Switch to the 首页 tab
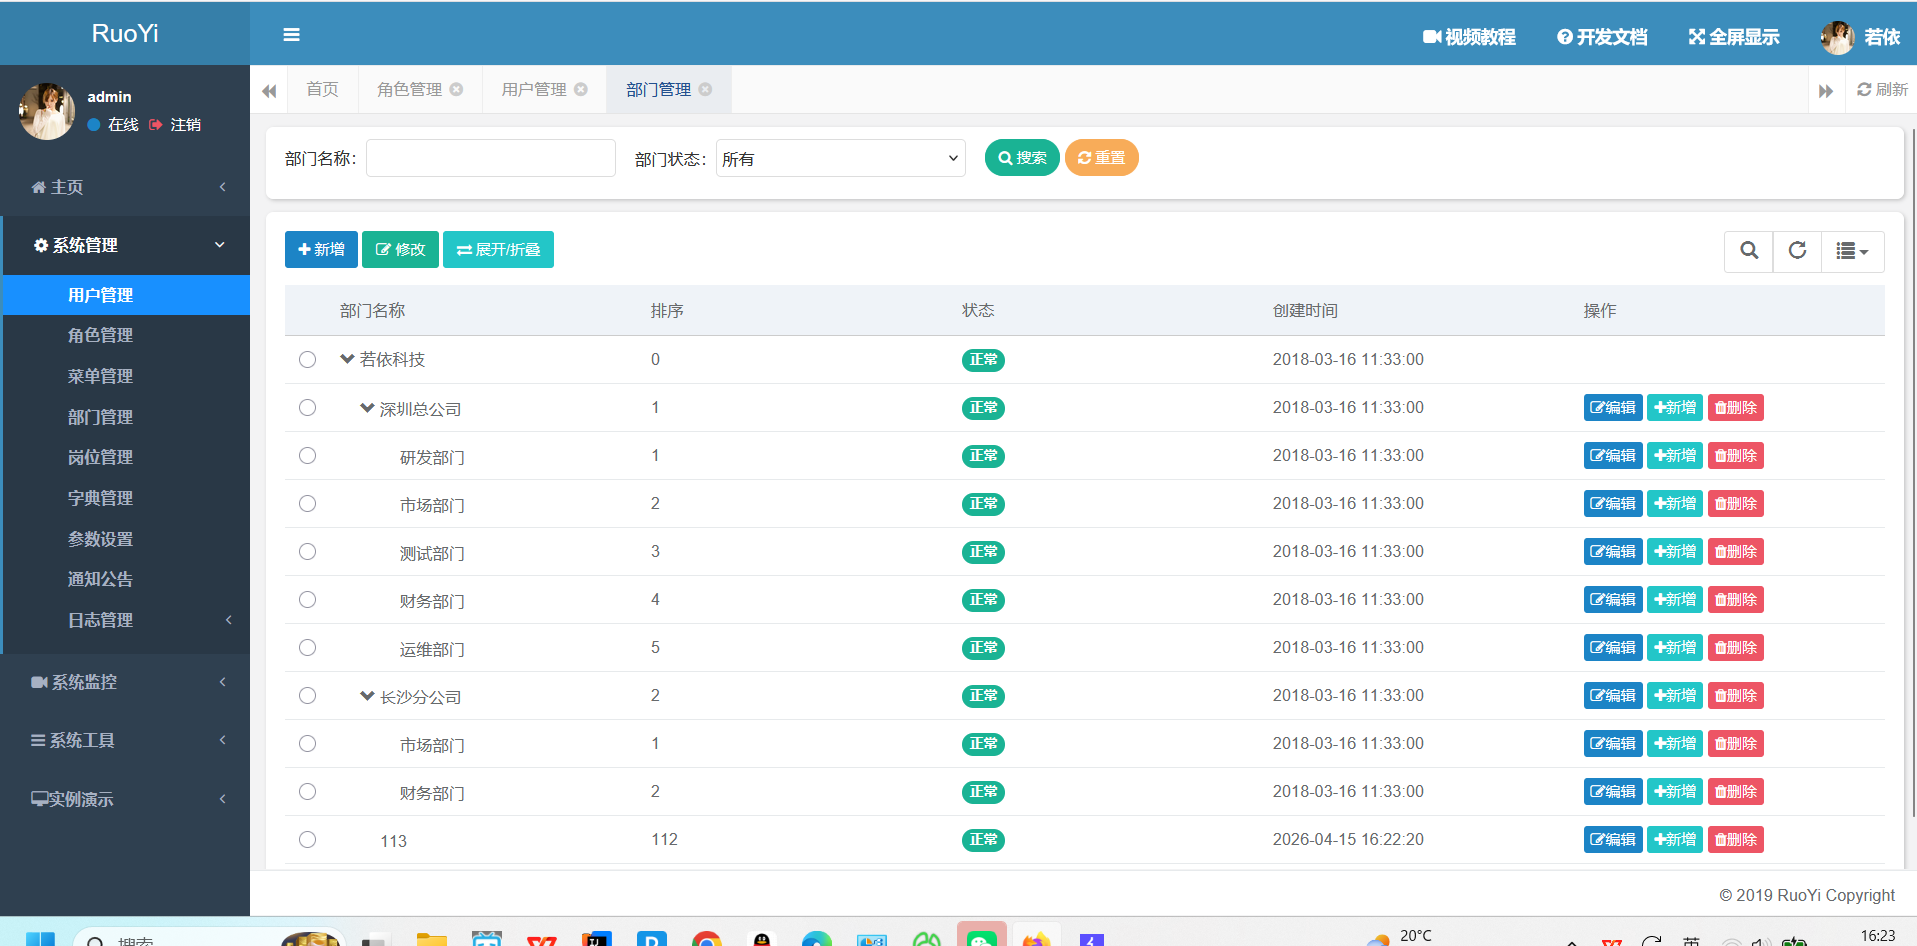The height and width of the screenshot is (946, 1917). (322, 89)
